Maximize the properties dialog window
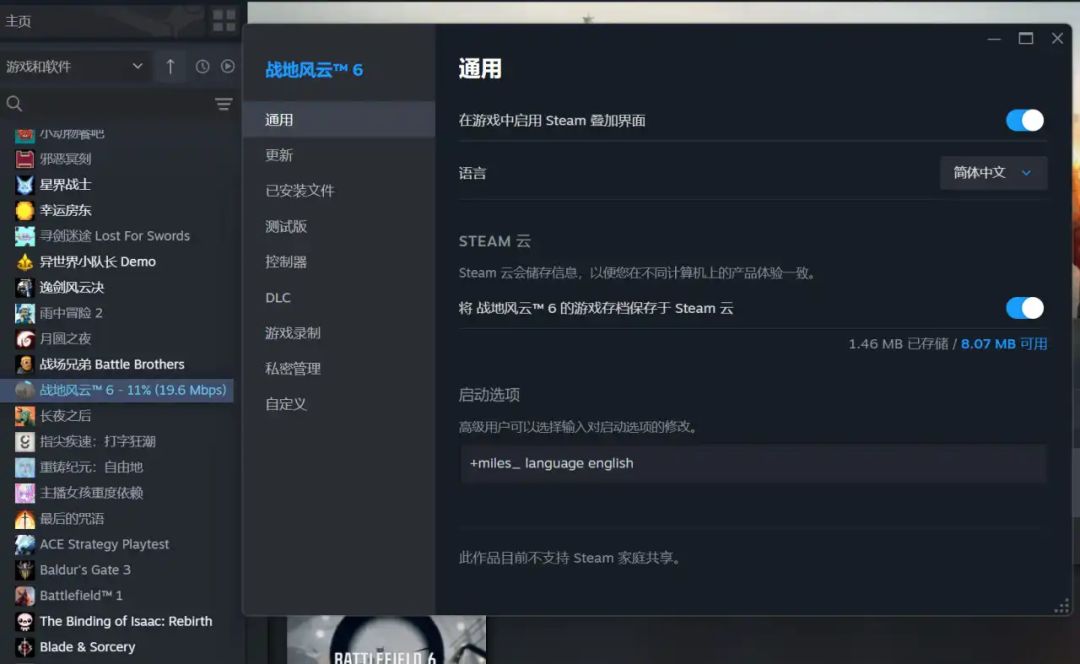The image size is (1080, 664). (1026, 39)
